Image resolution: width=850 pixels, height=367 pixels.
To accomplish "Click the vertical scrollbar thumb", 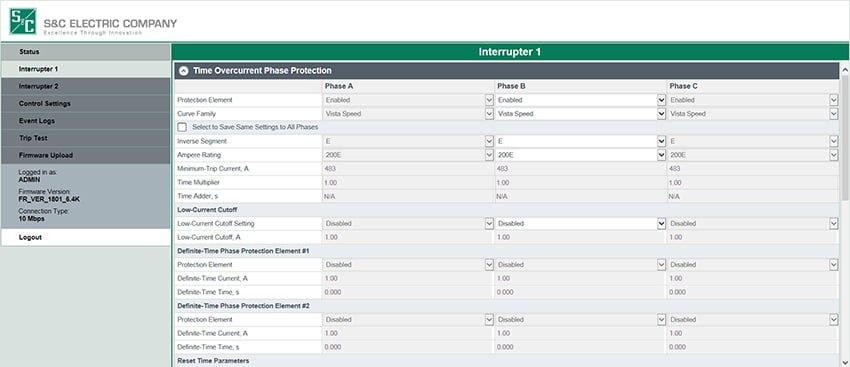I will tap(844, 138).
